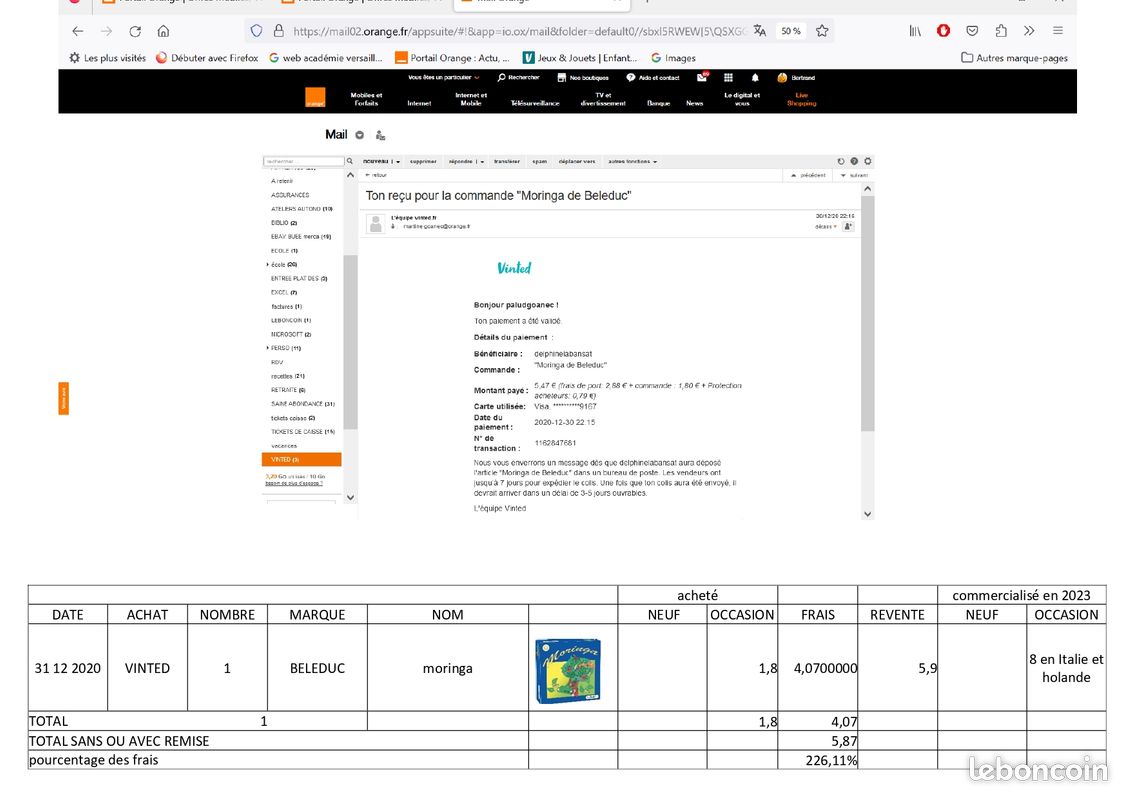The image size is (1131, 800).
Task: Click the browser URL address bar
Action: 518,31
